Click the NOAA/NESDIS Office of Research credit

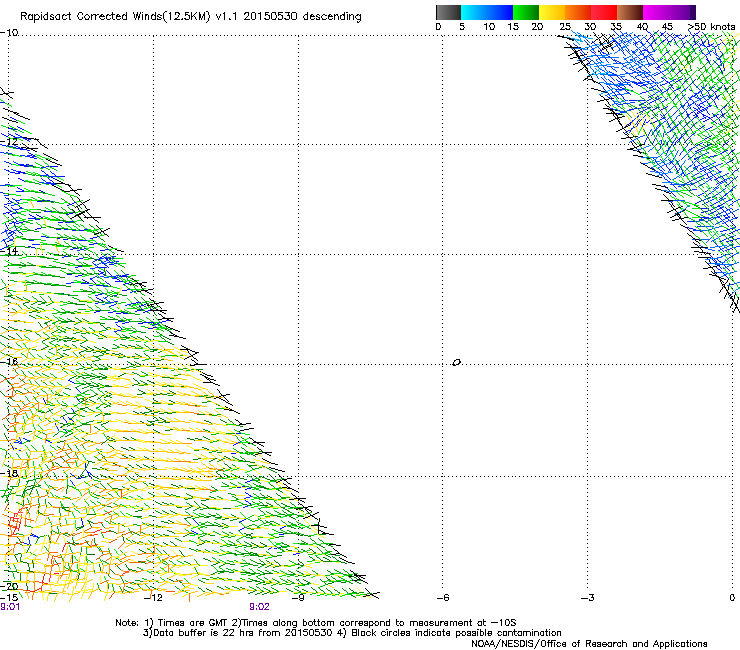(x=589, y=644)
